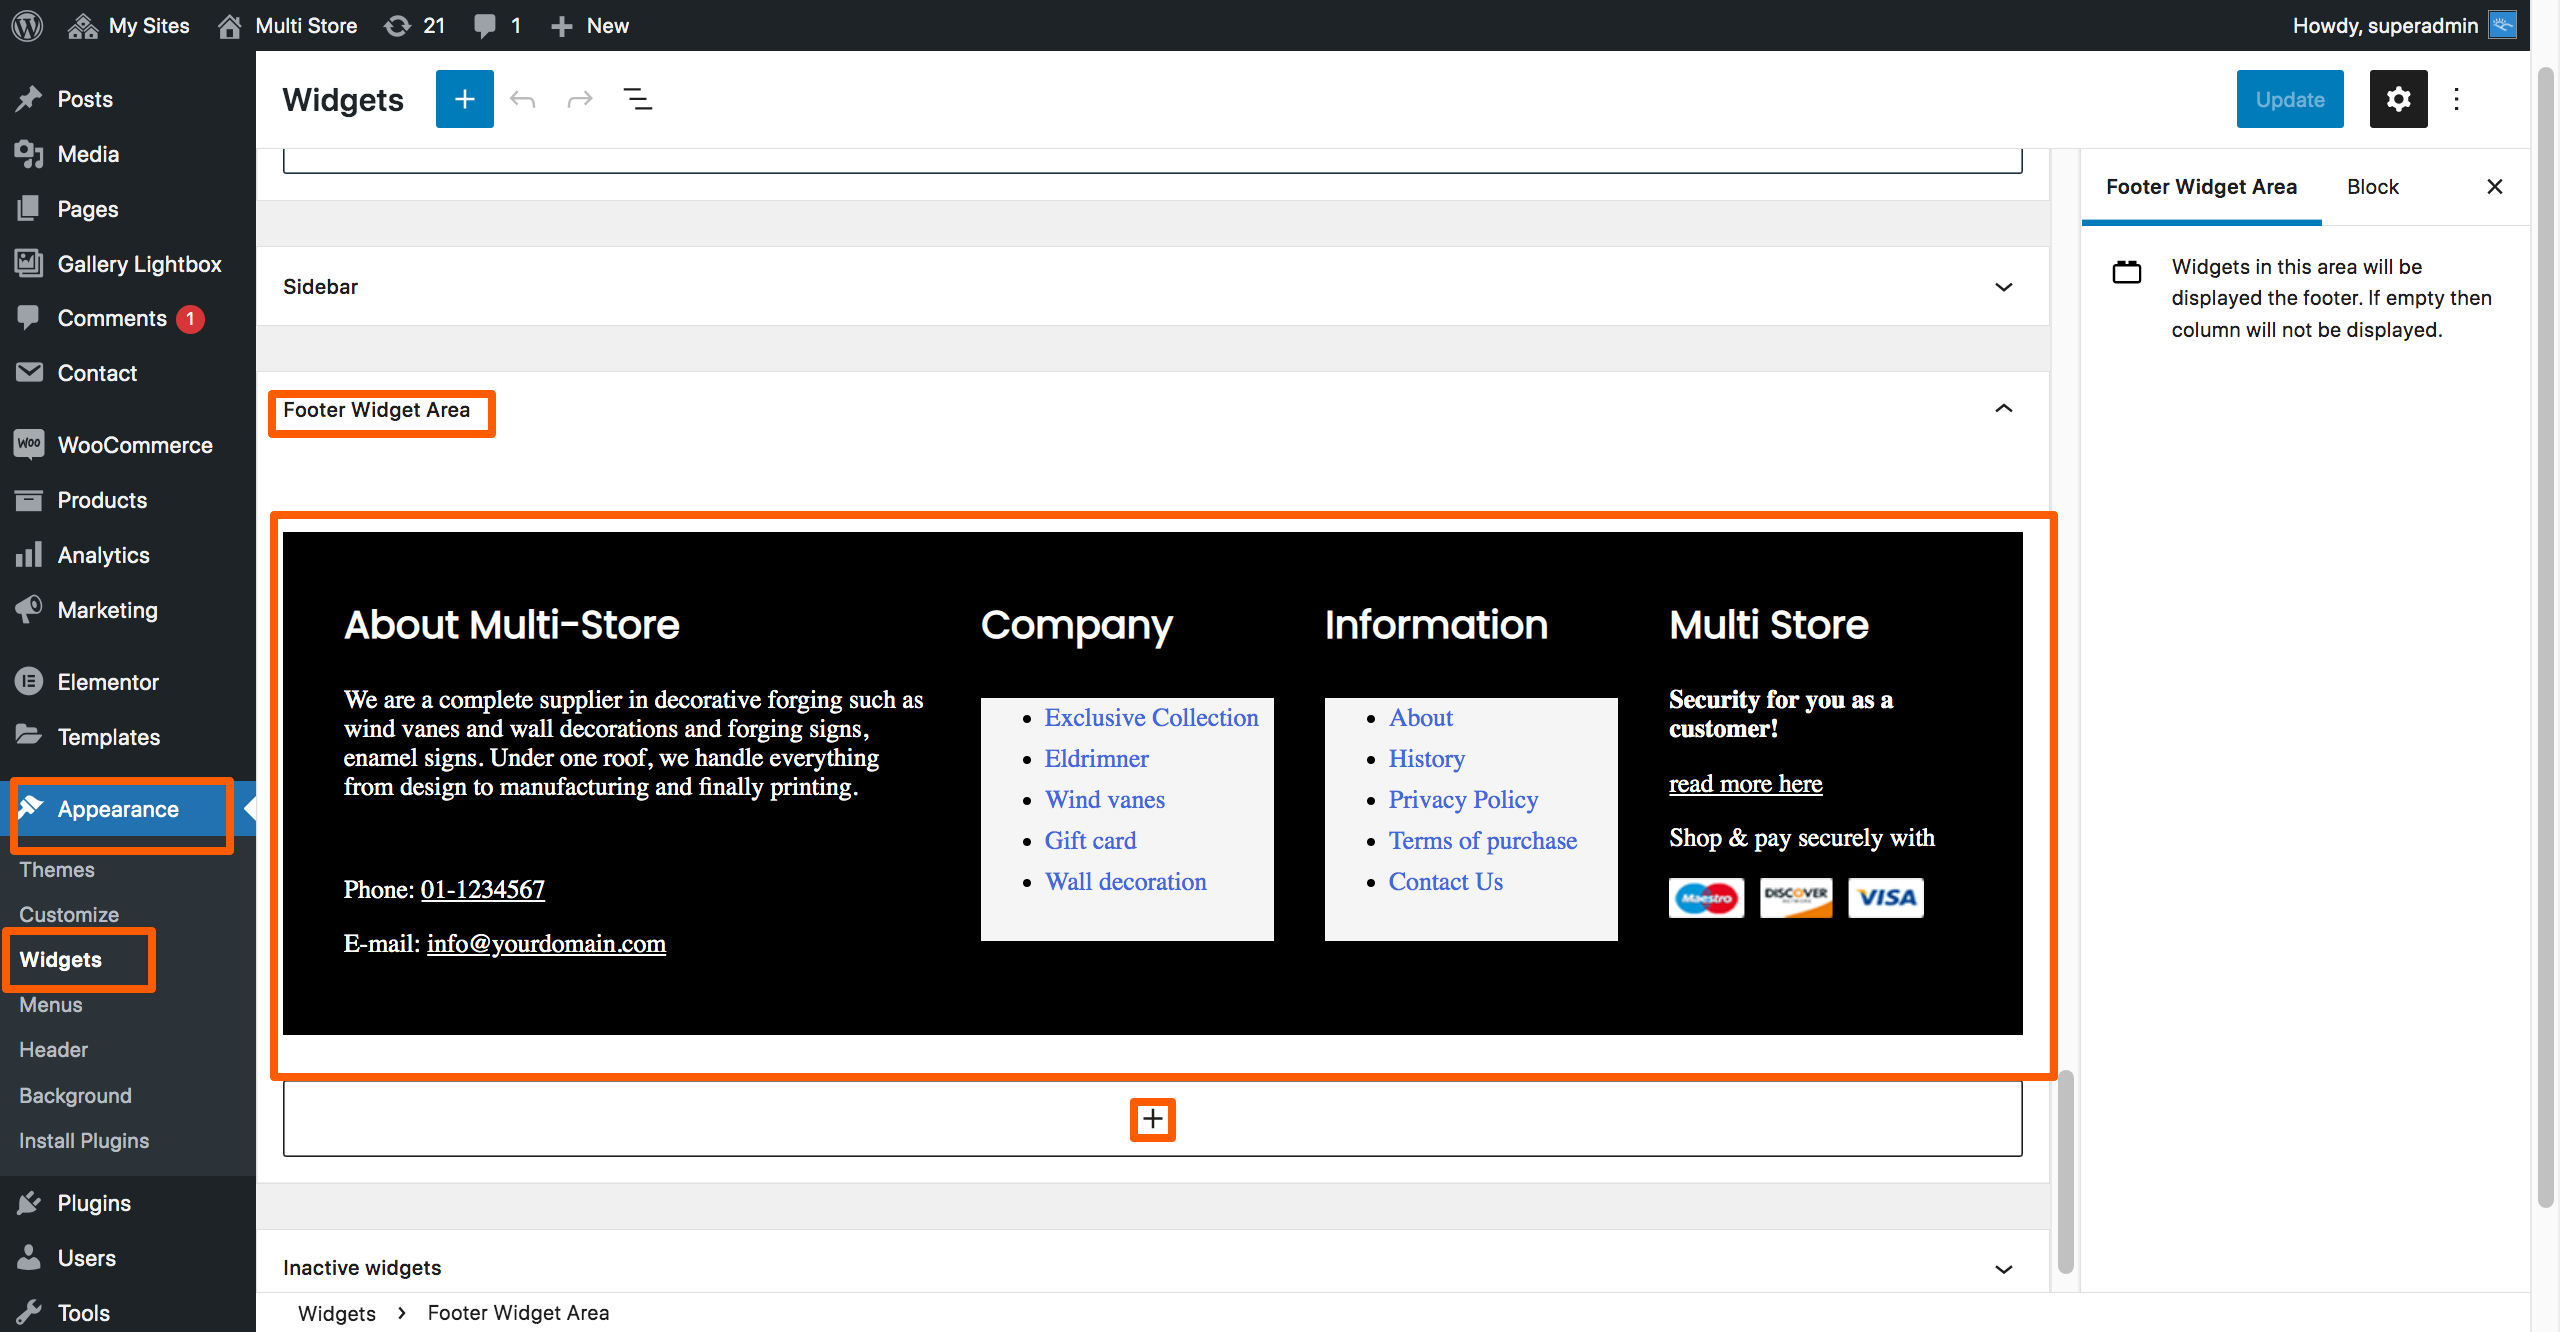Click the Undo arrow in the toolbar

523,98
